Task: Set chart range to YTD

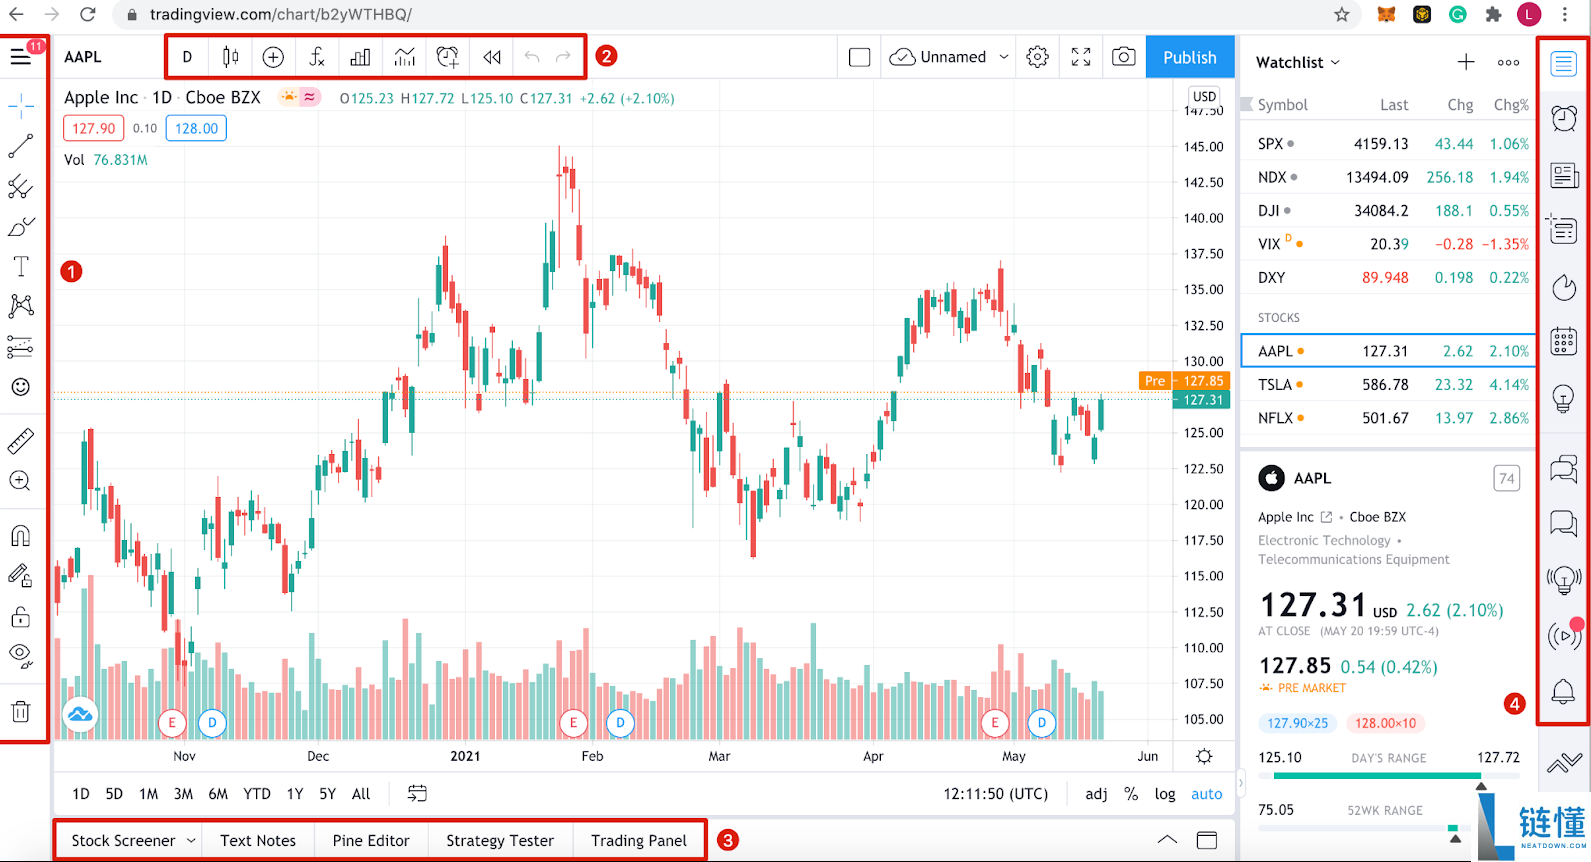Action: 257,794
